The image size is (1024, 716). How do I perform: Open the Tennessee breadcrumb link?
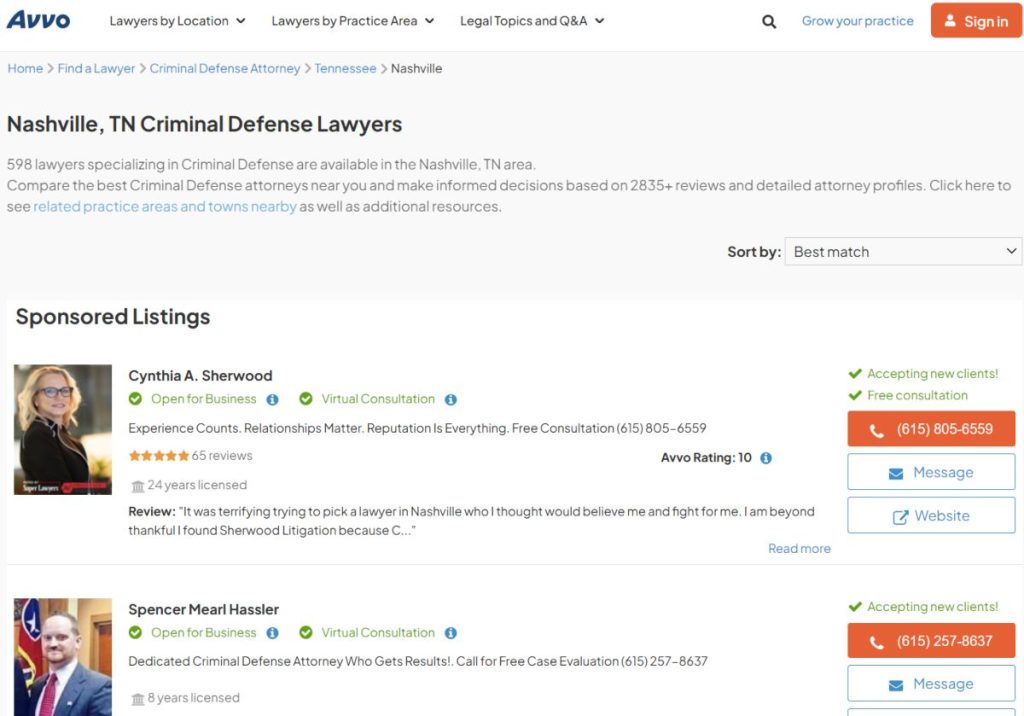point(345,69)
